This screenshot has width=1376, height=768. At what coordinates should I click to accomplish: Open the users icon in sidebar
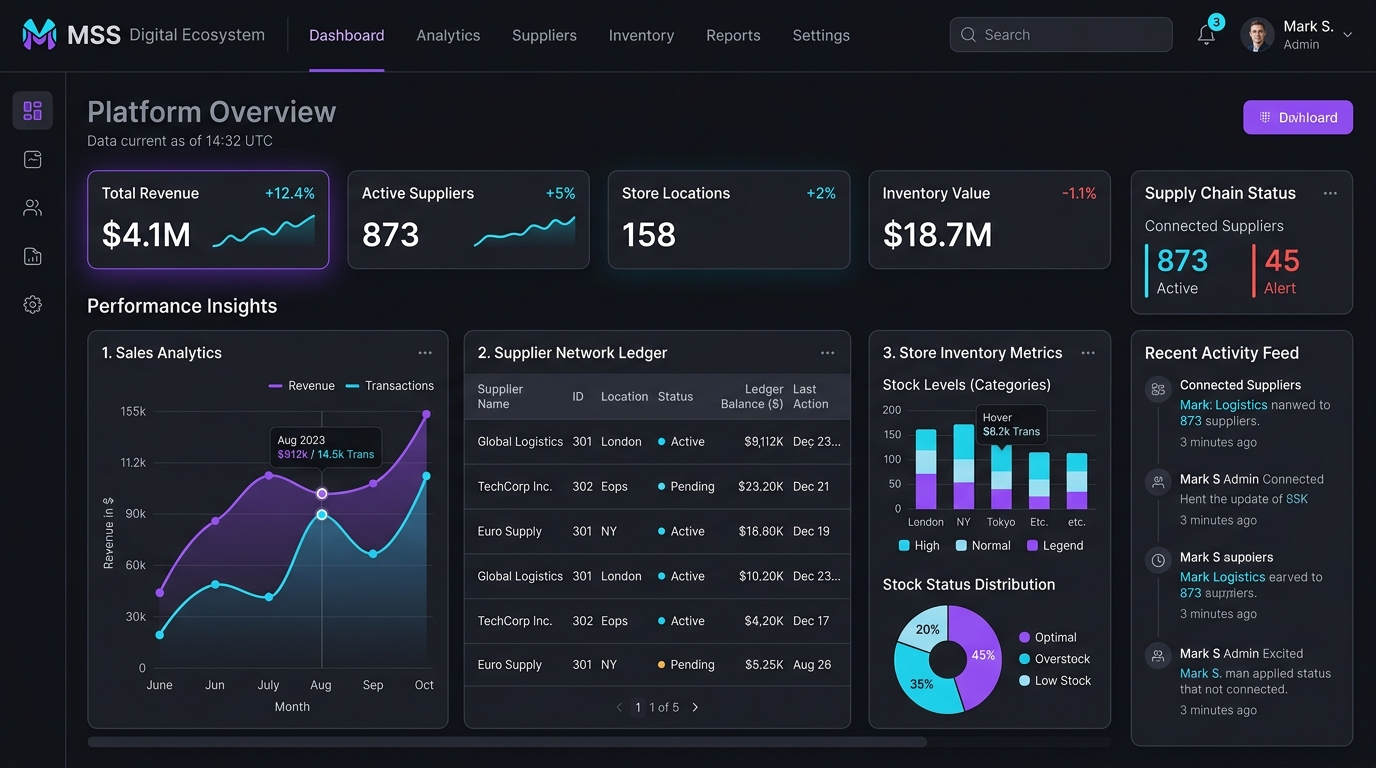click(33, 208)
